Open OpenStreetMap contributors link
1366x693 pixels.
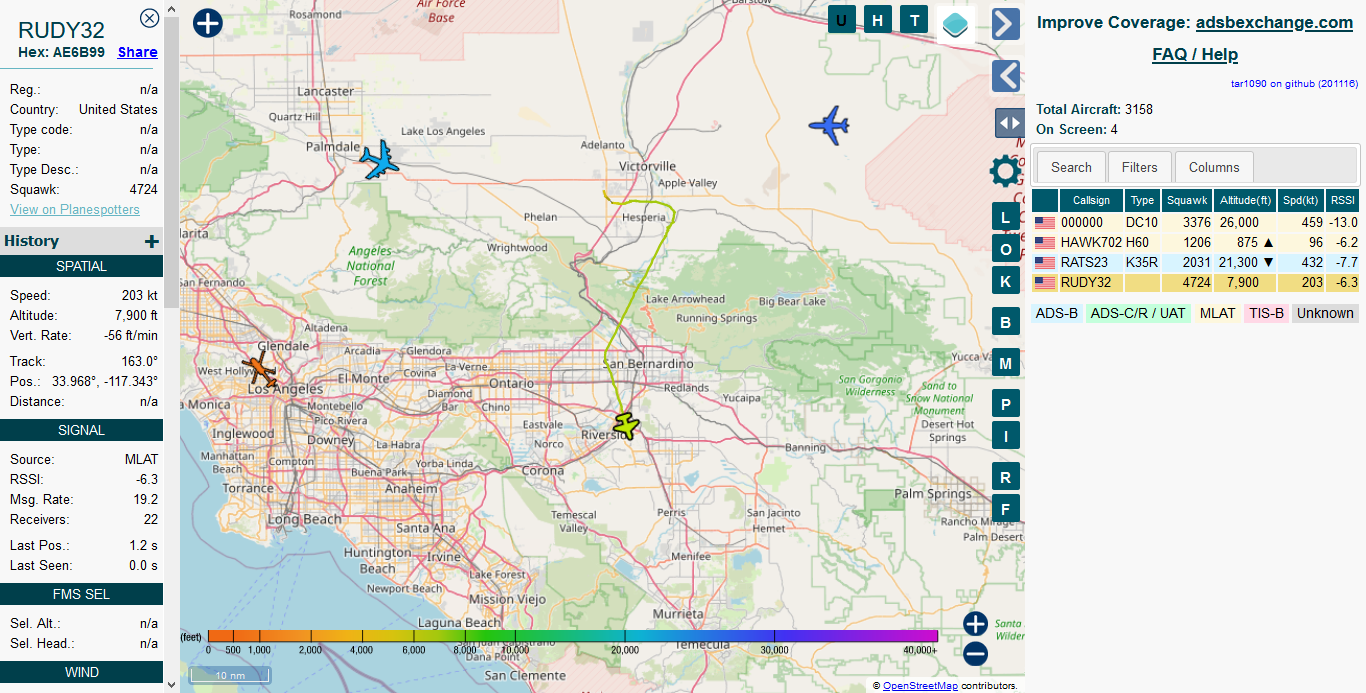(x=920, y=686)
